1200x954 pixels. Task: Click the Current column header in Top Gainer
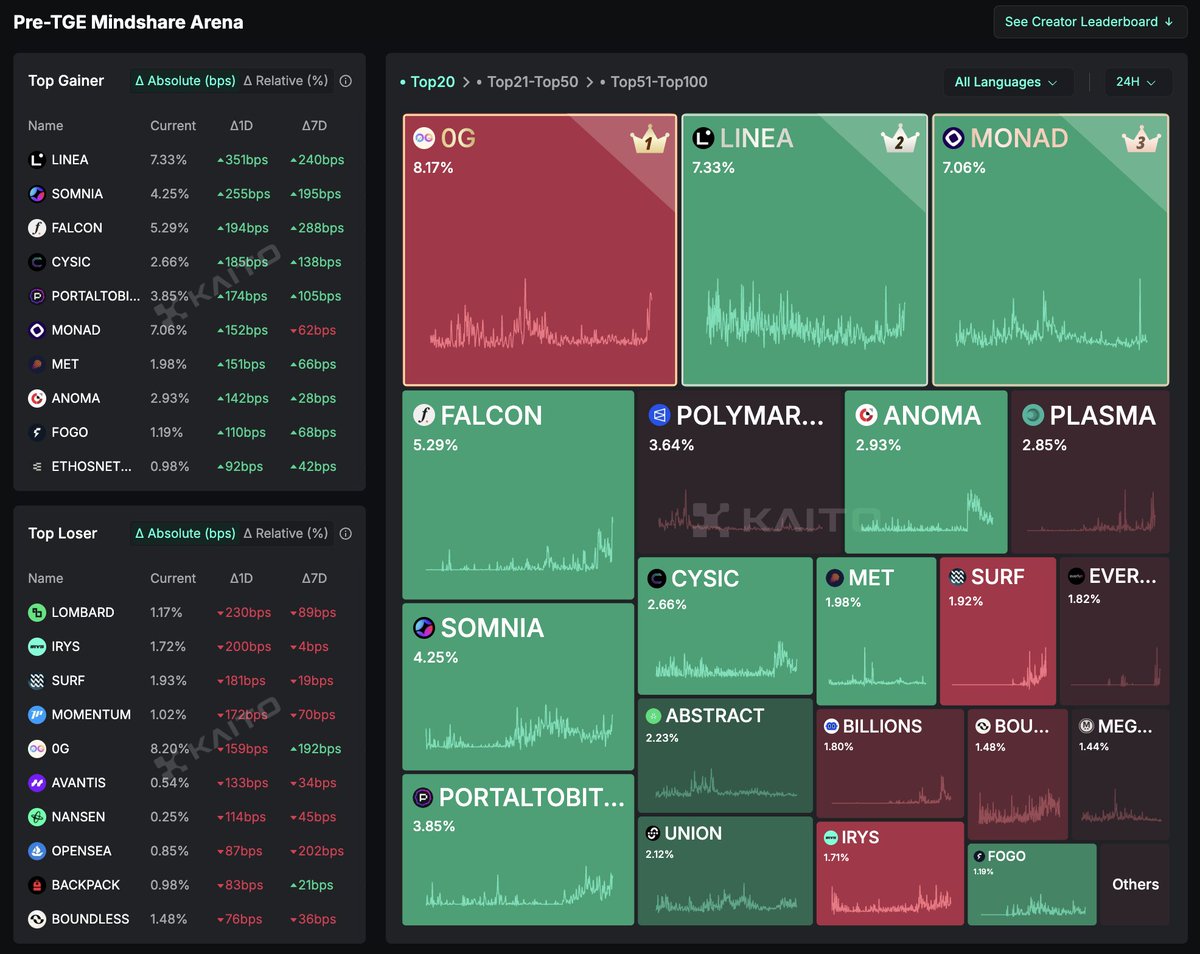tap(173, 126)
